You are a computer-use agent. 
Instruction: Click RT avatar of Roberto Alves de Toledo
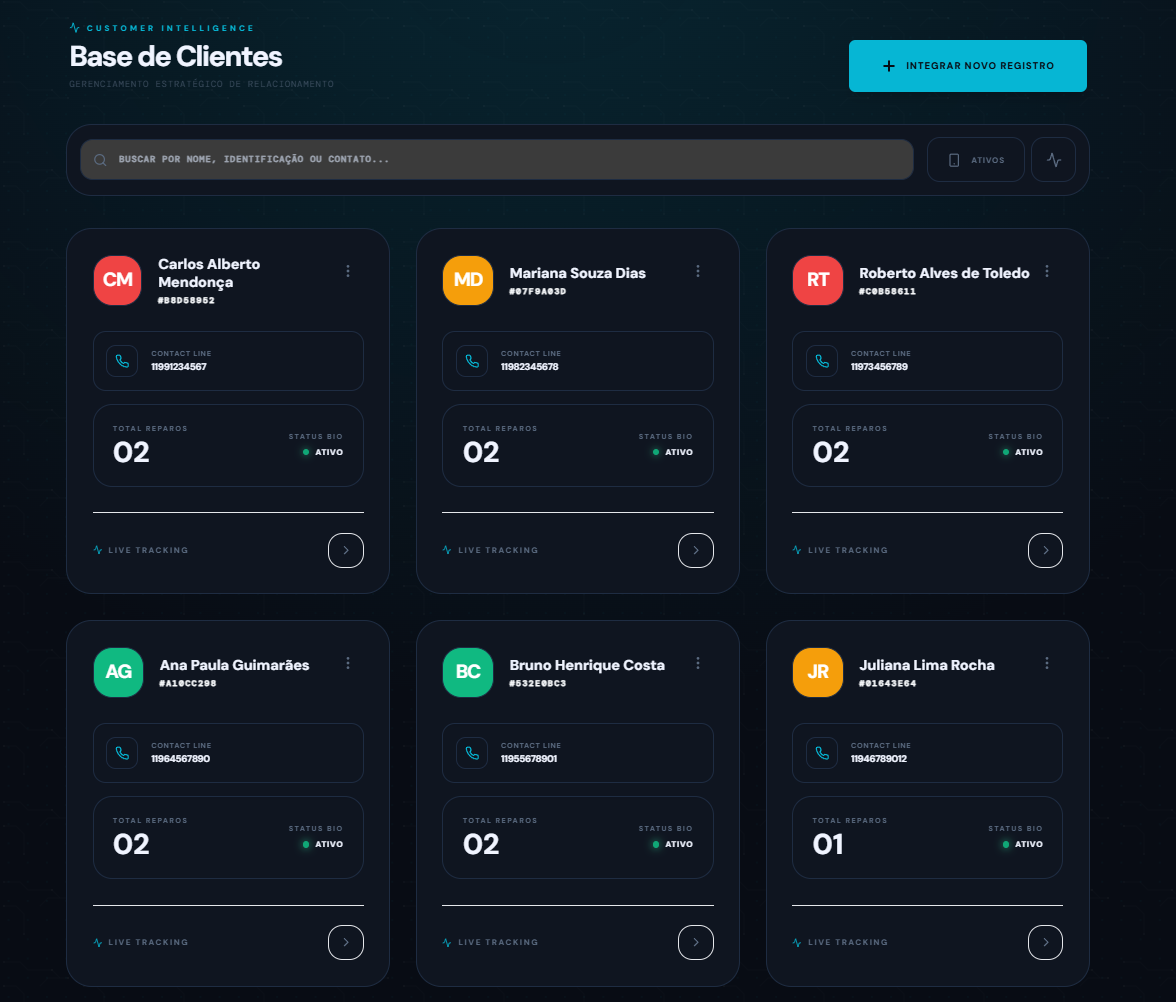pyautogui.click(x=818, y=280)
